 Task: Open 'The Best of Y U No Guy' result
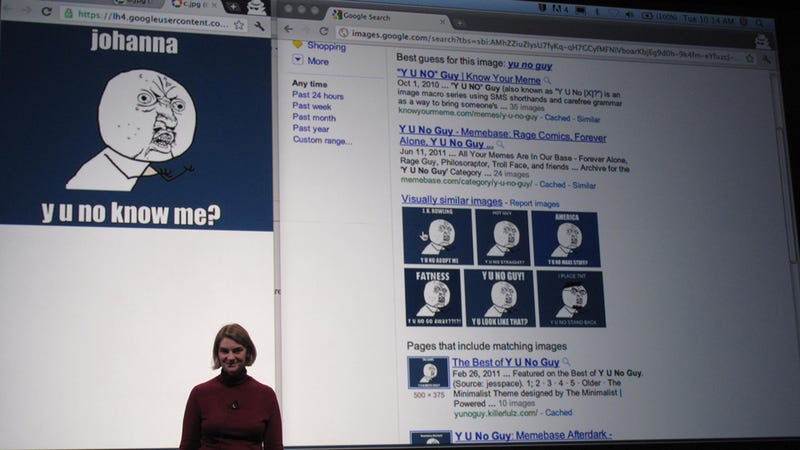505,362
